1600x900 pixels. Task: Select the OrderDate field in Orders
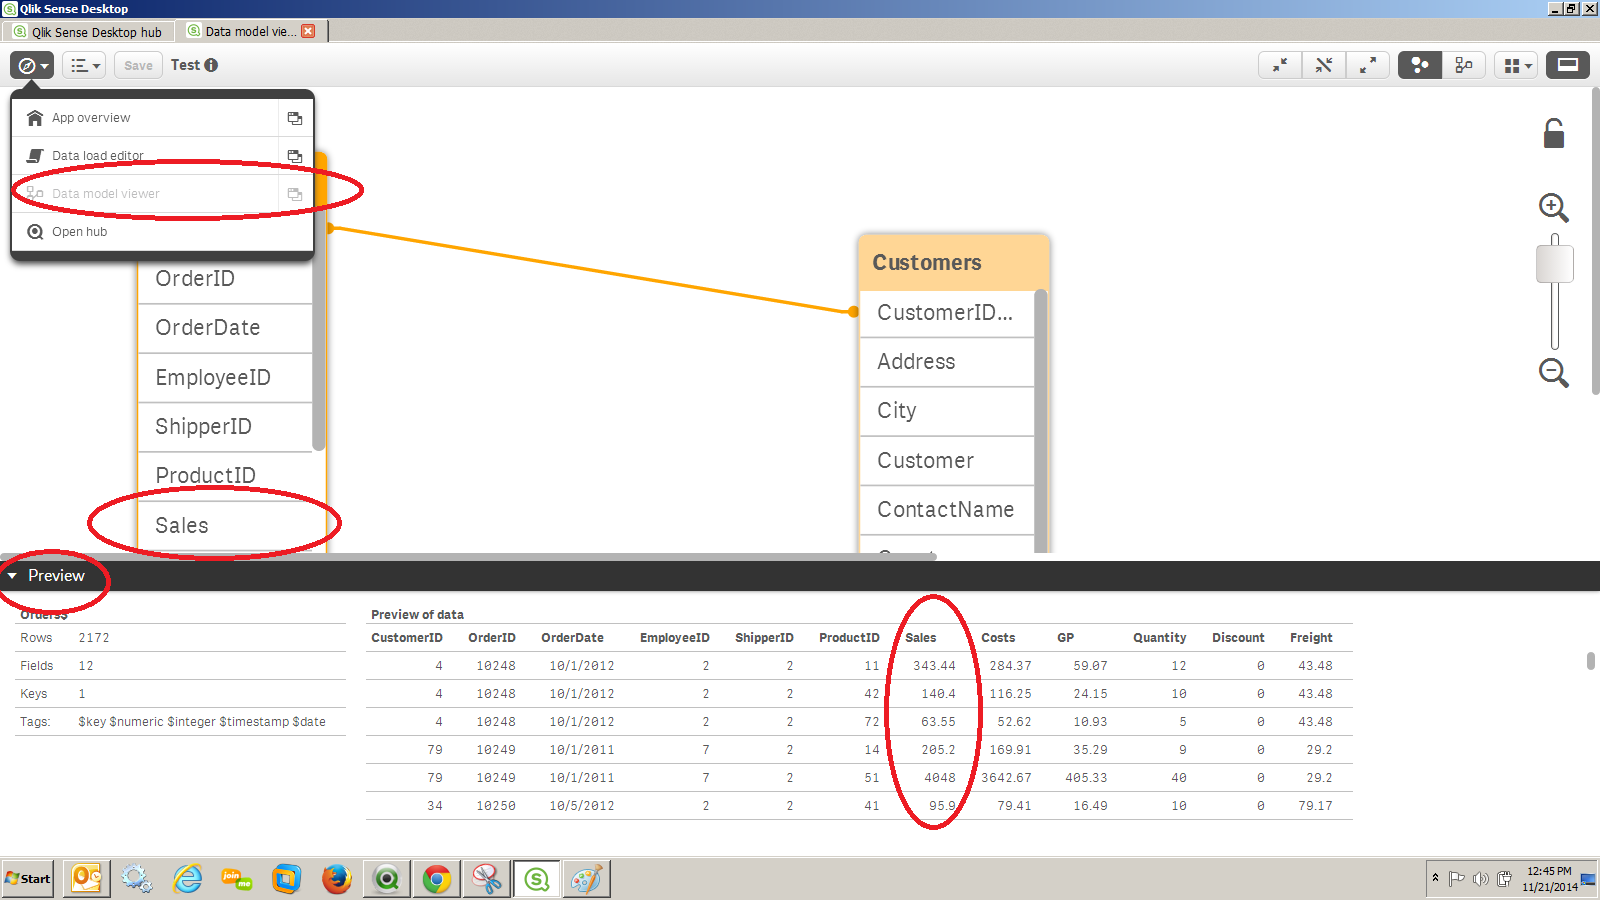coord(225,328)
